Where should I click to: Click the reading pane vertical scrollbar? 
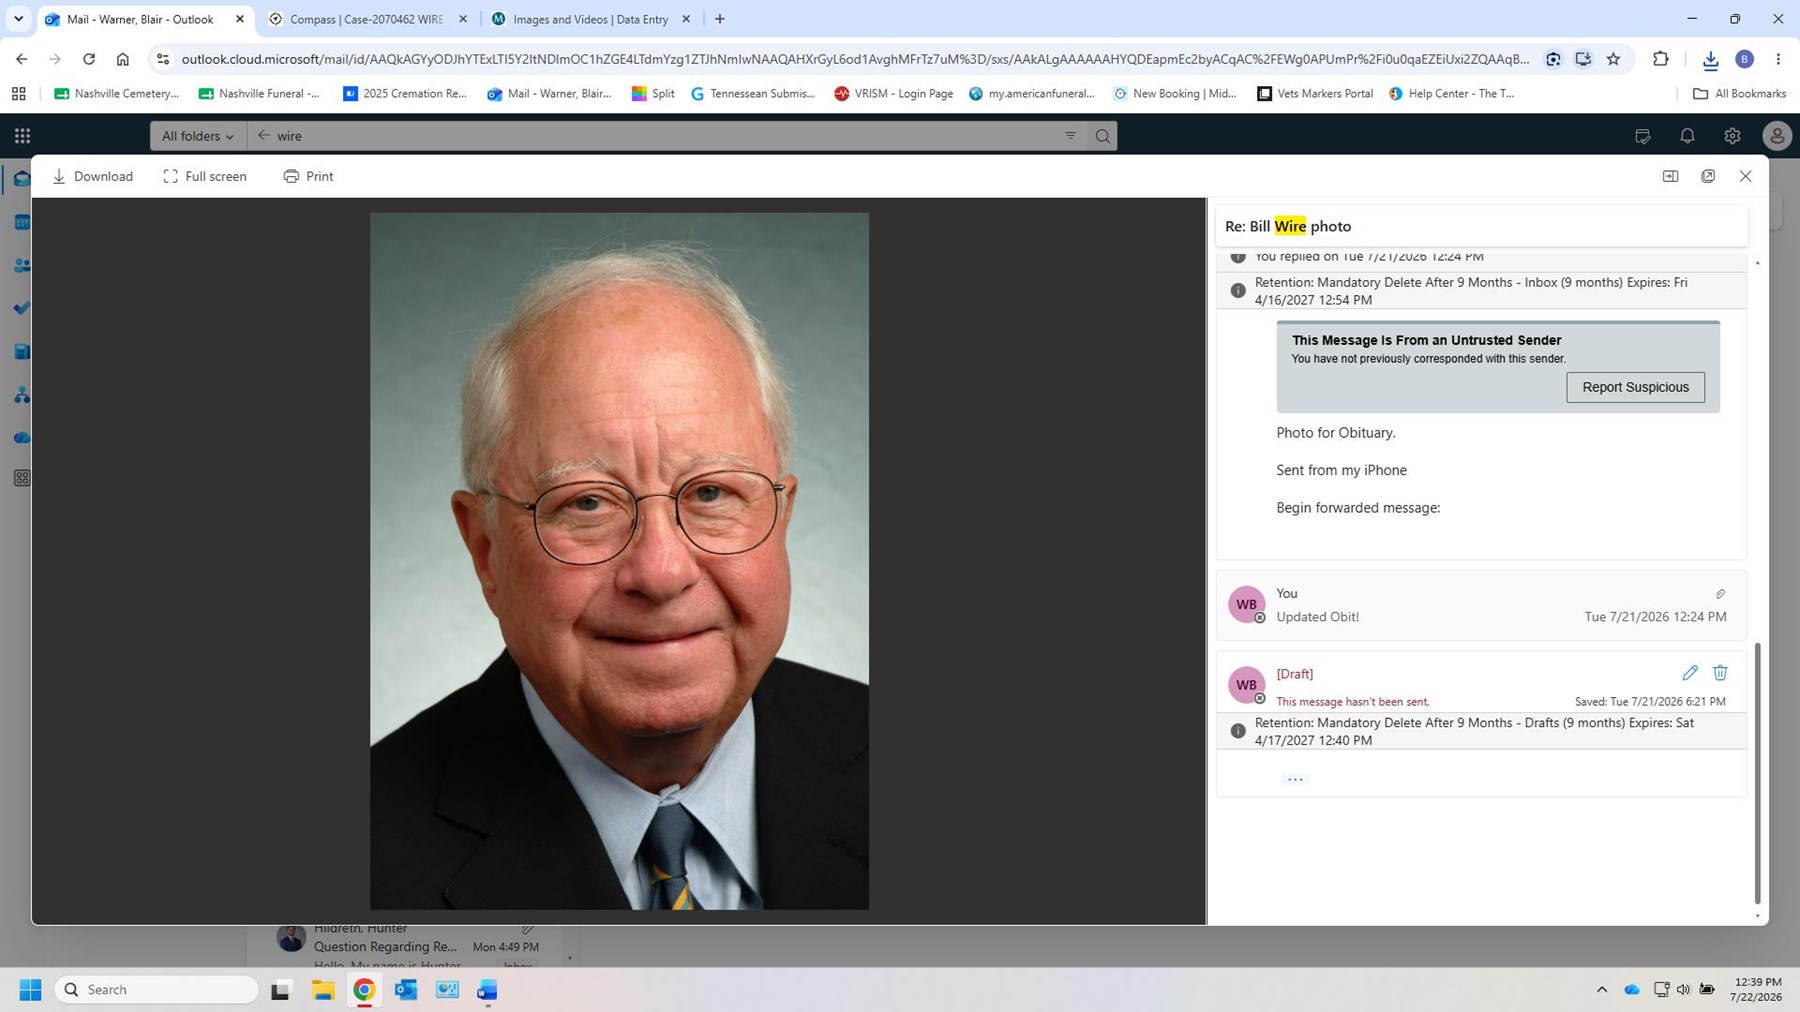1757,772
